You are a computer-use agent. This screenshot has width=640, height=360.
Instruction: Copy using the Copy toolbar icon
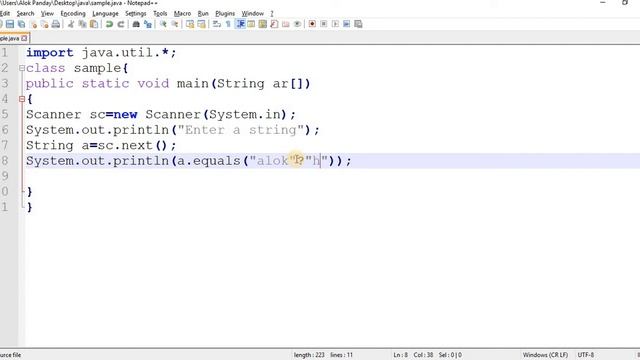[x=82, y=24]
